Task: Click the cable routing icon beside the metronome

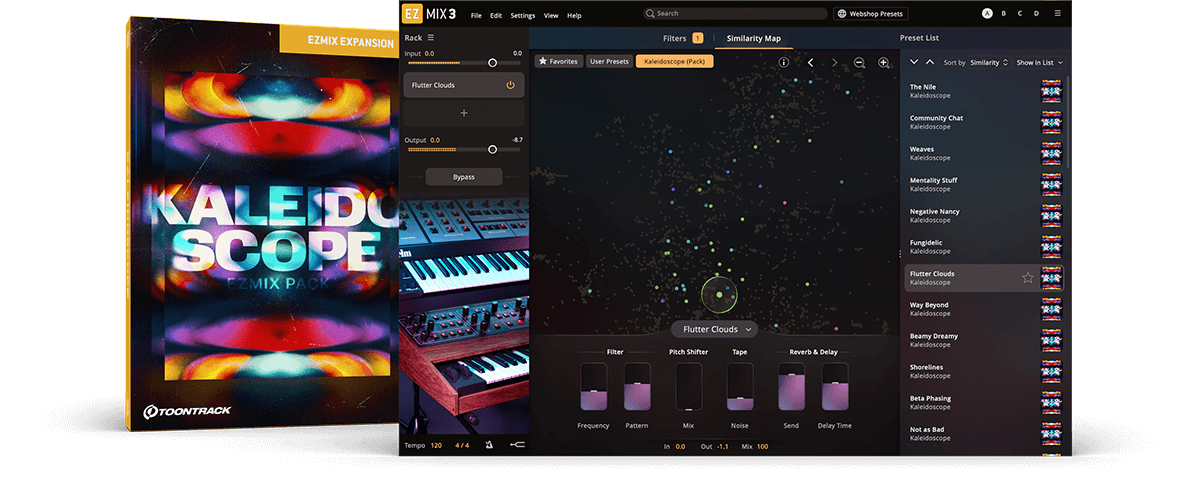Action: click(x=516, y=445)
